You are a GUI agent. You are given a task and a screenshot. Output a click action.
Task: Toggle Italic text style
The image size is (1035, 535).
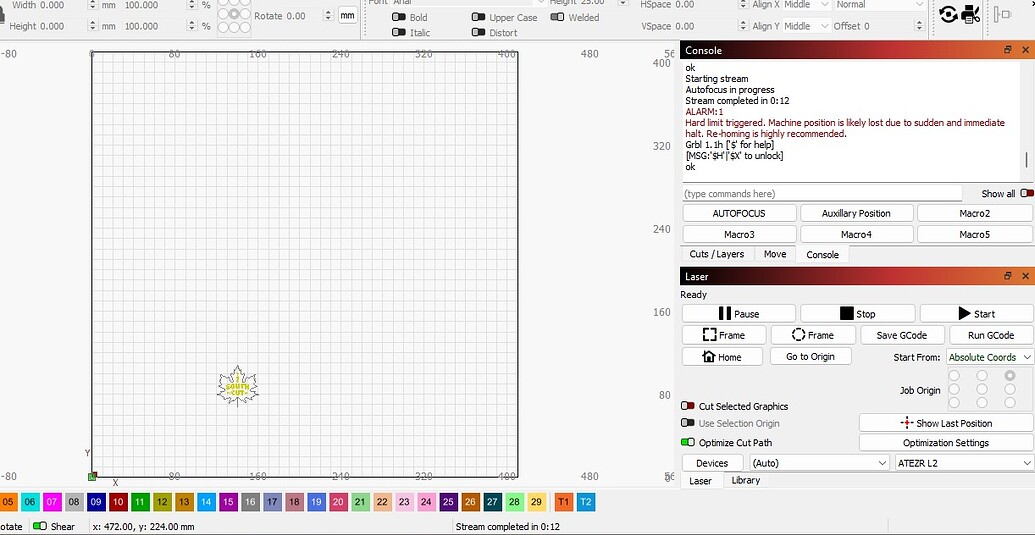point(399,32)
